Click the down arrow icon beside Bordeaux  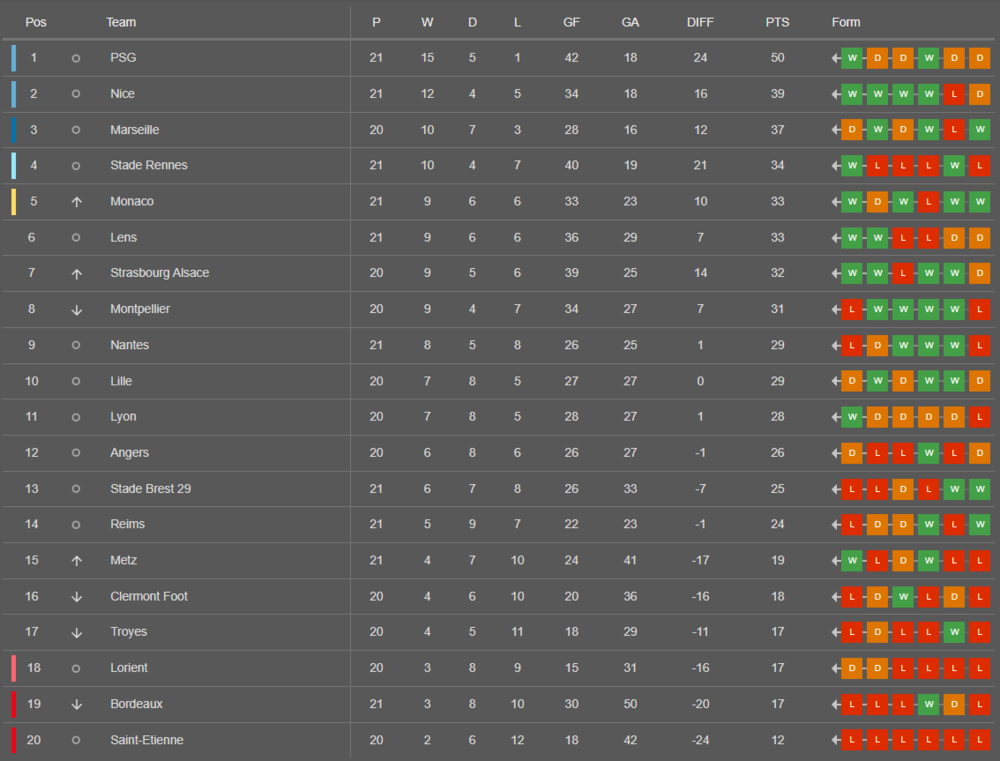point(77,704)
